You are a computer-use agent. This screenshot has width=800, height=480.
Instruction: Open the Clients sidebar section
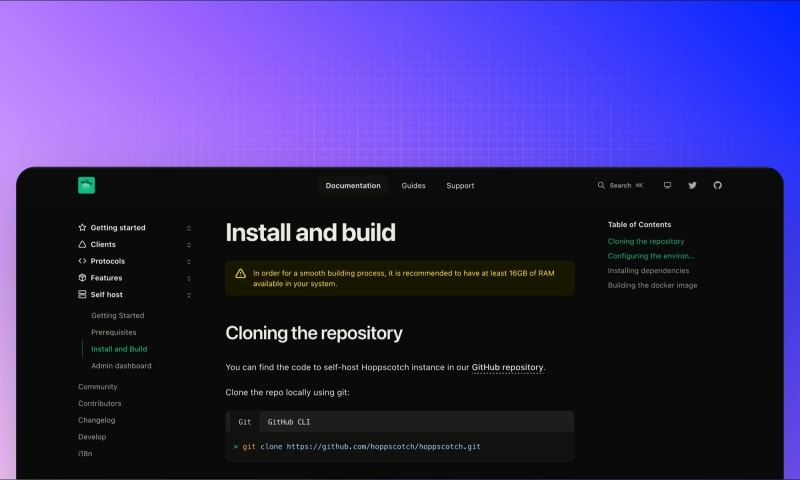pos(103,244)
